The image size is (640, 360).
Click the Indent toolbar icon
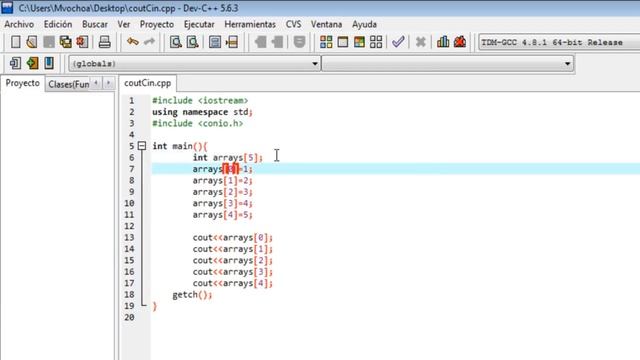click(x=260, y=42)
